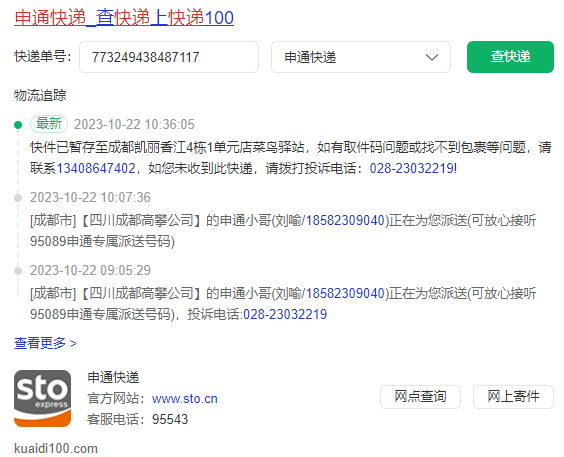Expand more tracking with 查看更多 >
This screenshot has height=457, width=564.
tap(45, 343)
